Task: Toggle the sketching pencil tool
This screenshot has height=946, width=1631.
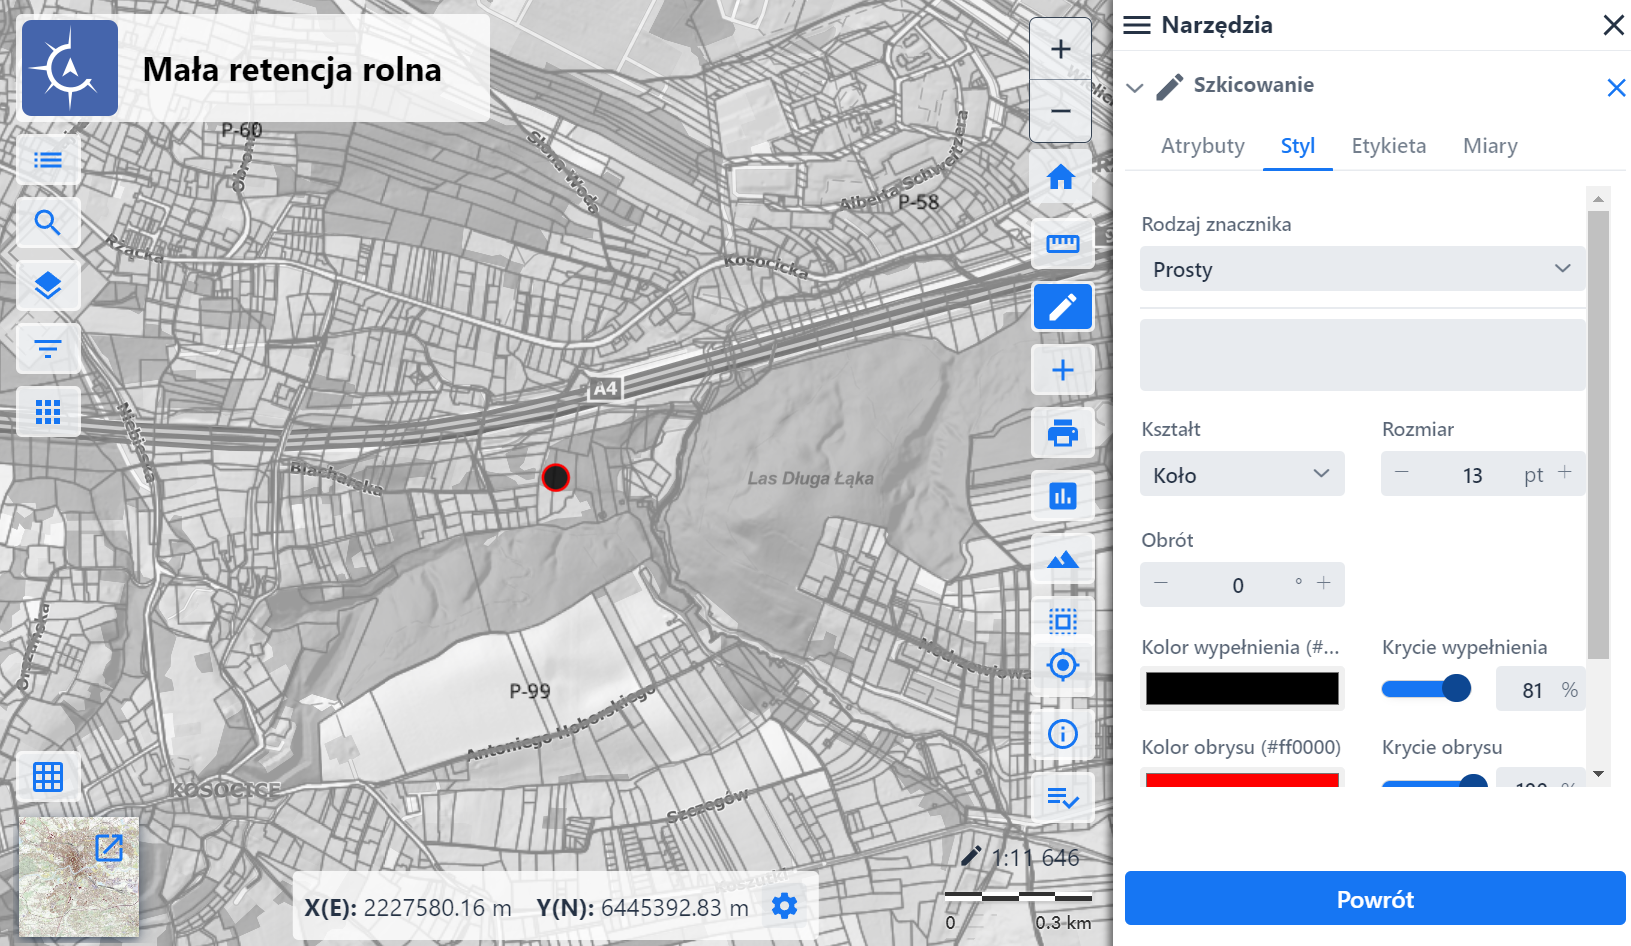Action: click(x=1062, y=307)
